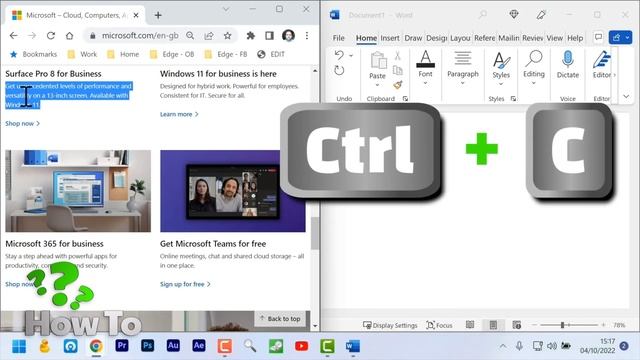Click Learn more under Windows 11 for business
The height and width of the screenshot is (360, 640).
click(x=179, y=114)
